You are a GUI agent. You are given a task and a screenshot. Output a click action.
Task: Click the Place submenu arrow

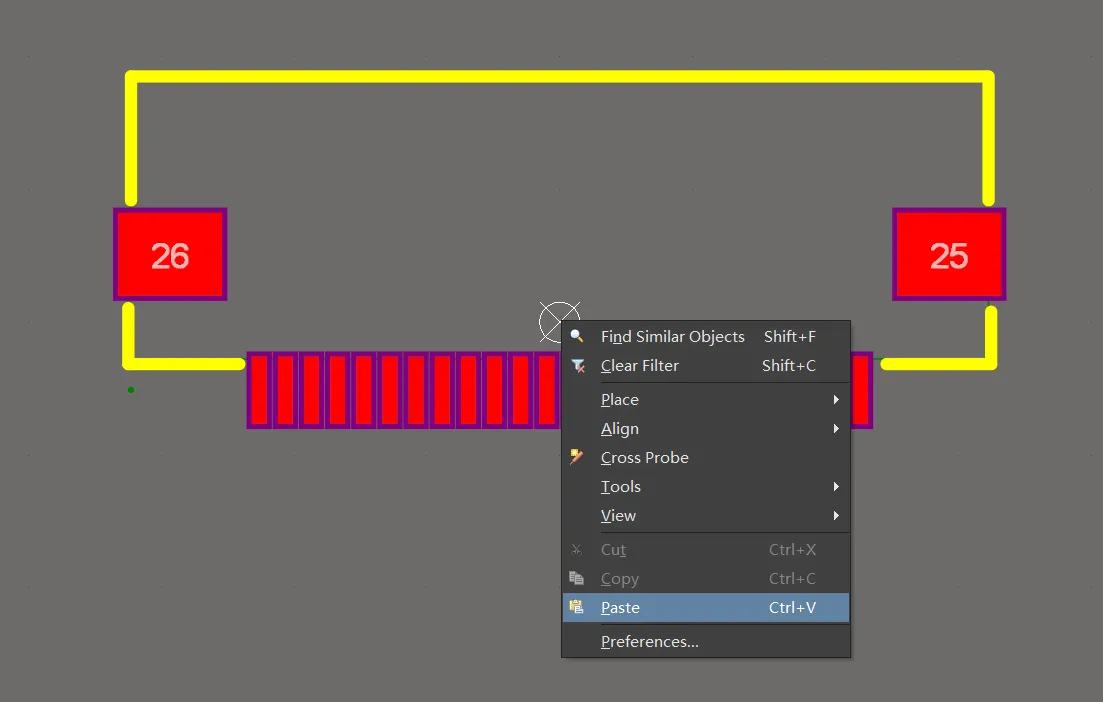(x=836, y=400)
